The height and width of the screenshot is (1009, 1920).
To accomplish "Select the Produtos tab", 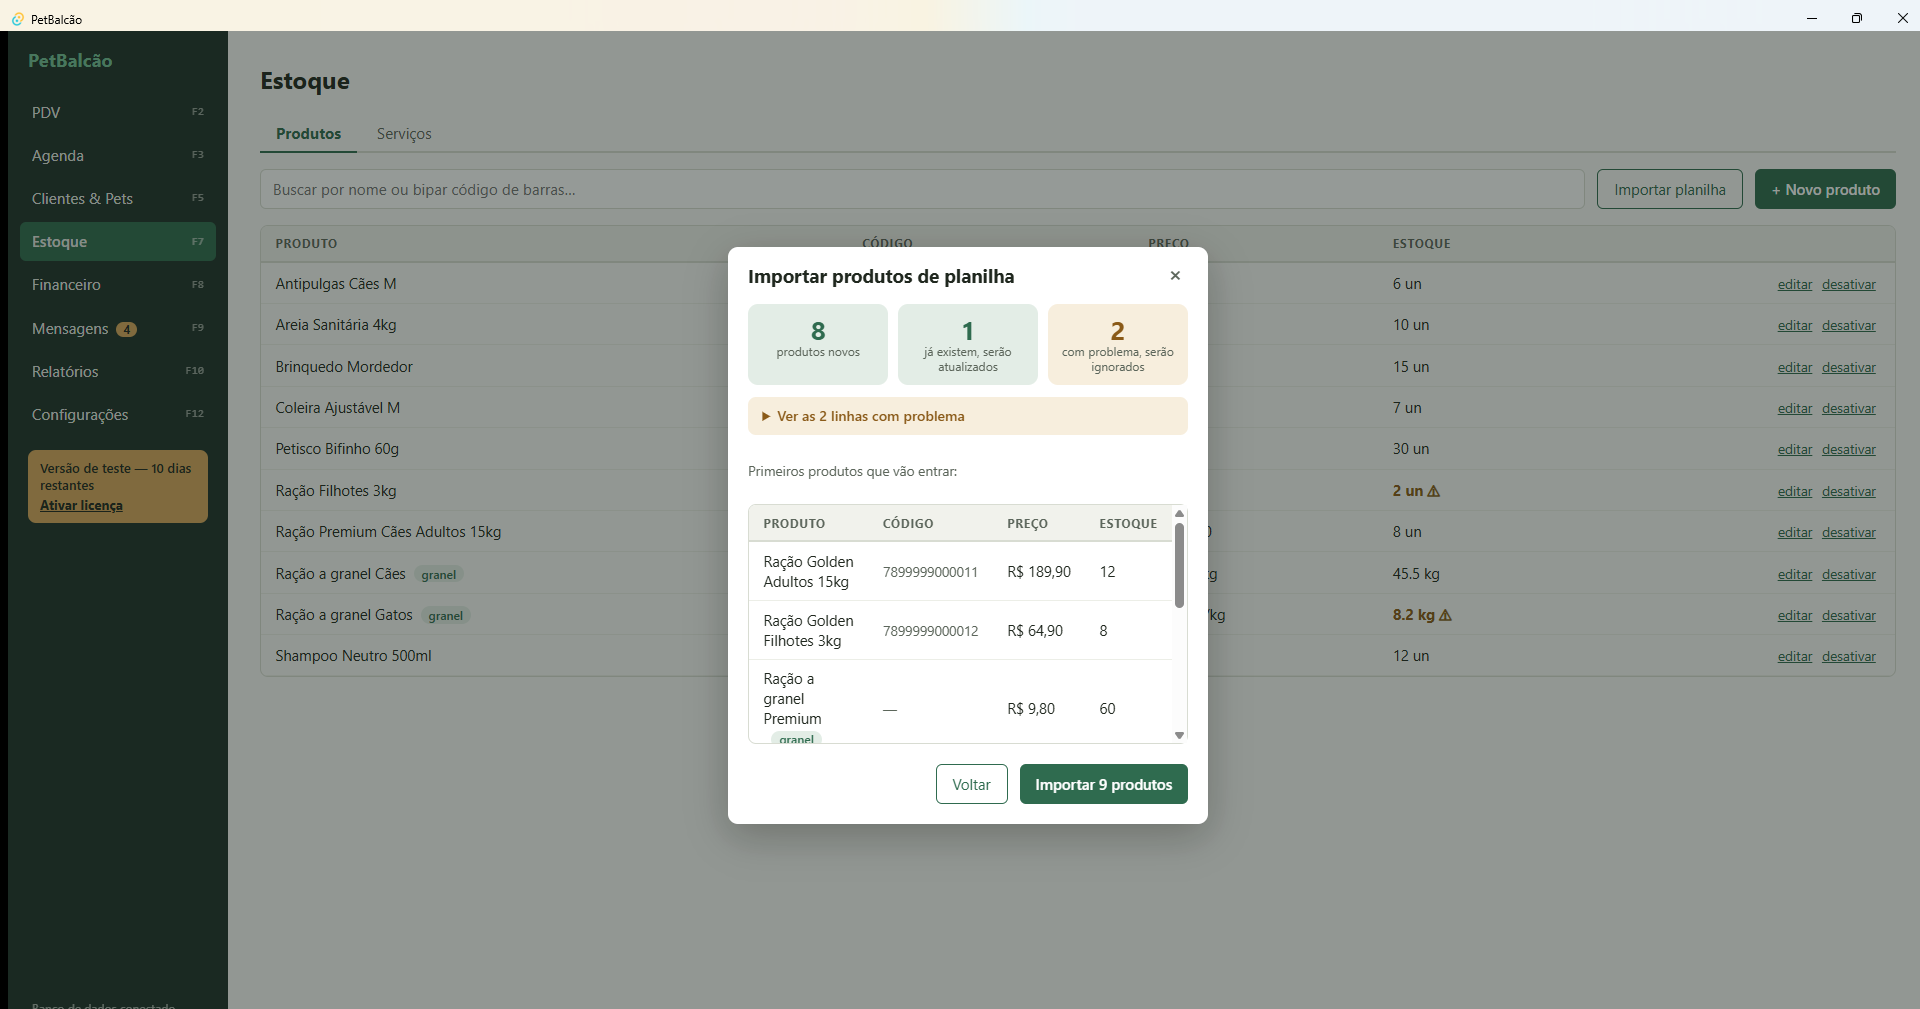I will (x=308, y=134).
